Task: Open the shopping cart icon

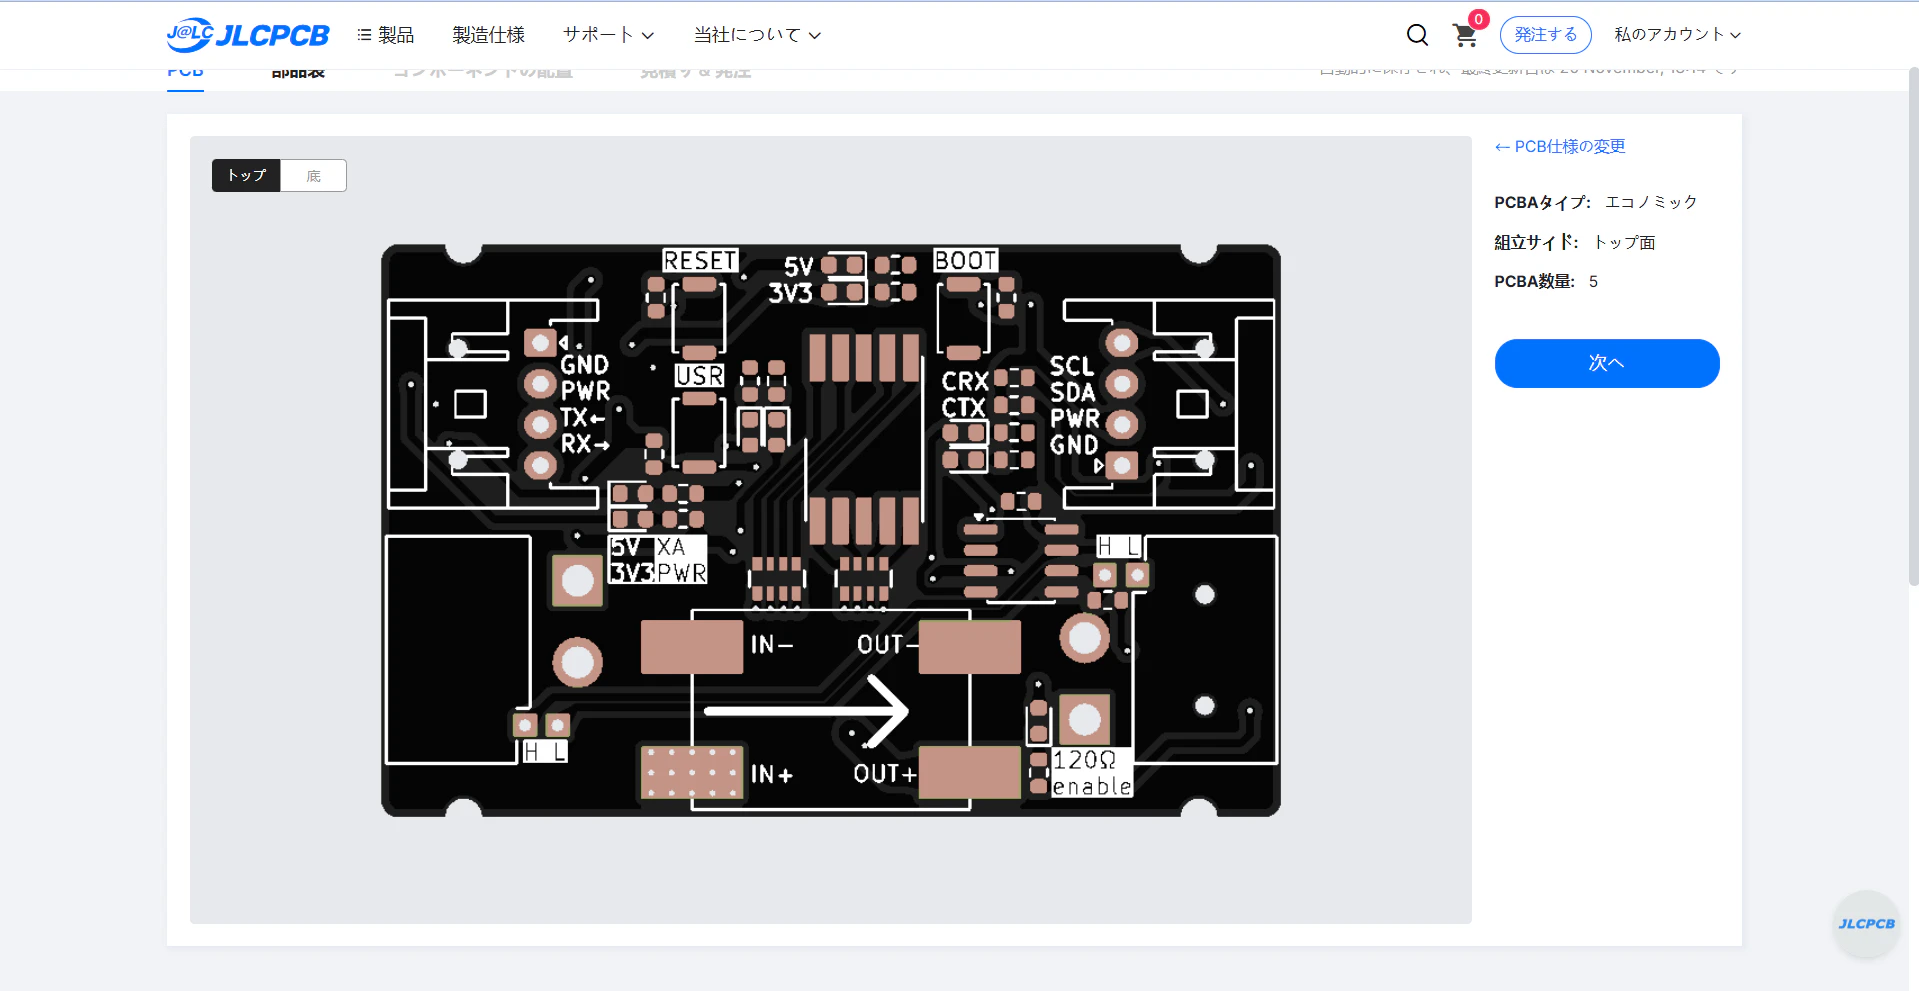Action: point(1465,35)
